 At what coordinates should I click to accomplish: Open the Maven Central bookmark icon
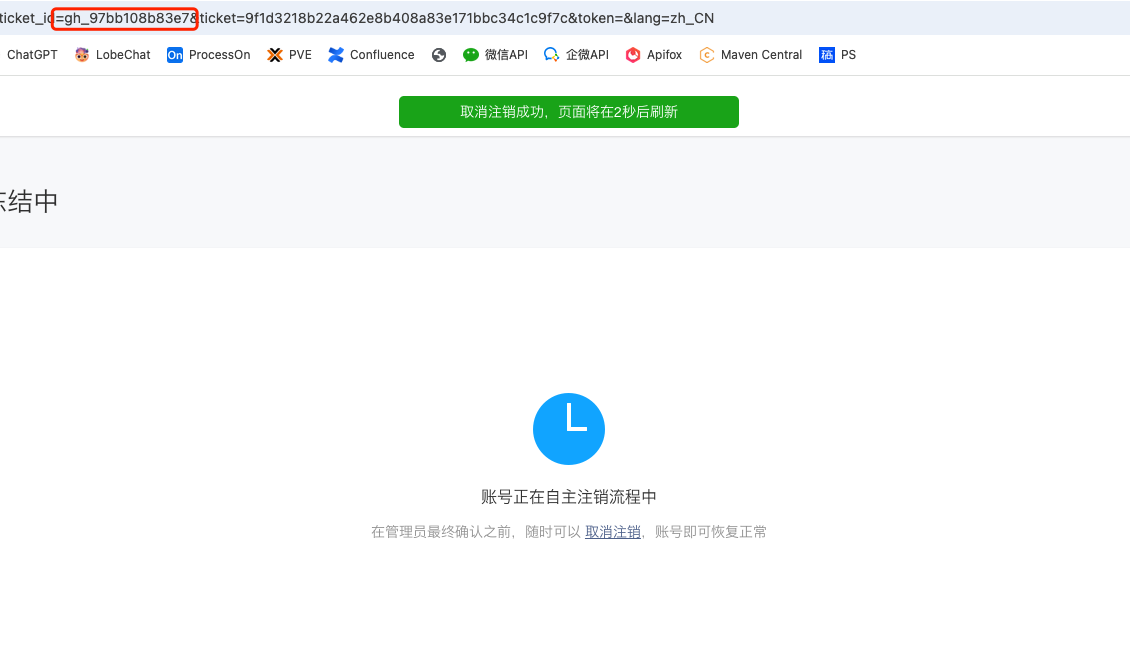[707, 55]
